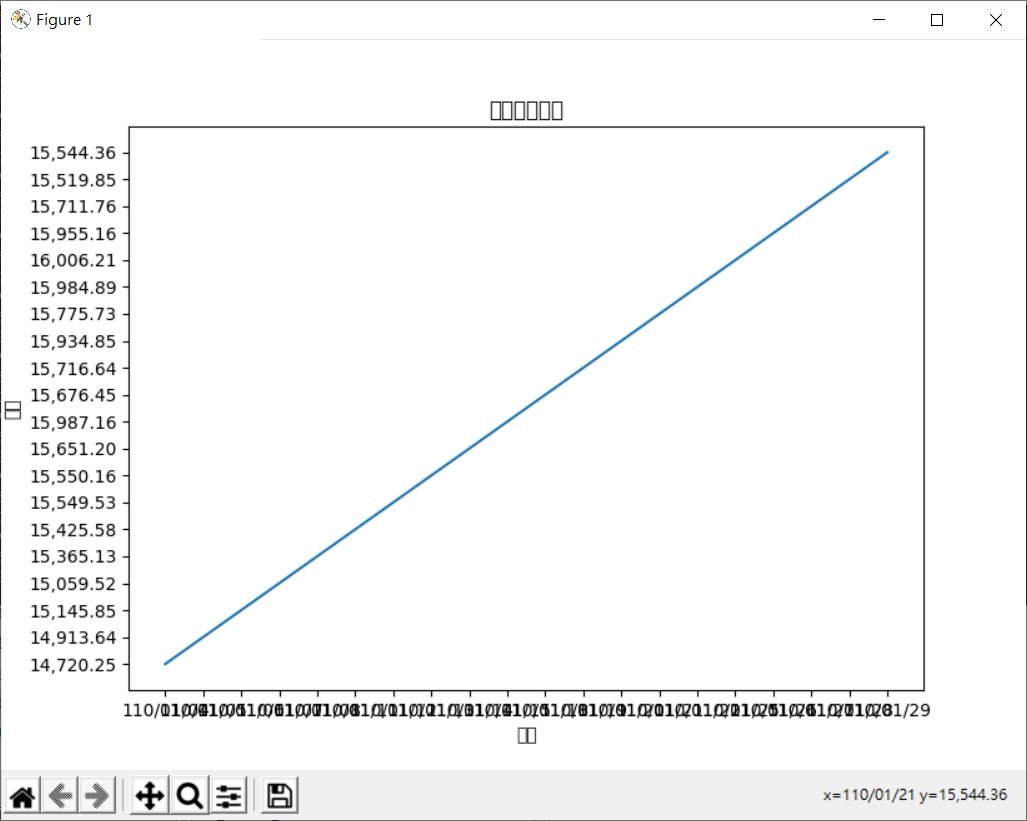Click the y-axis label 15,716.64
This screenshot has width=1027, height=821.
pos(73,369)
